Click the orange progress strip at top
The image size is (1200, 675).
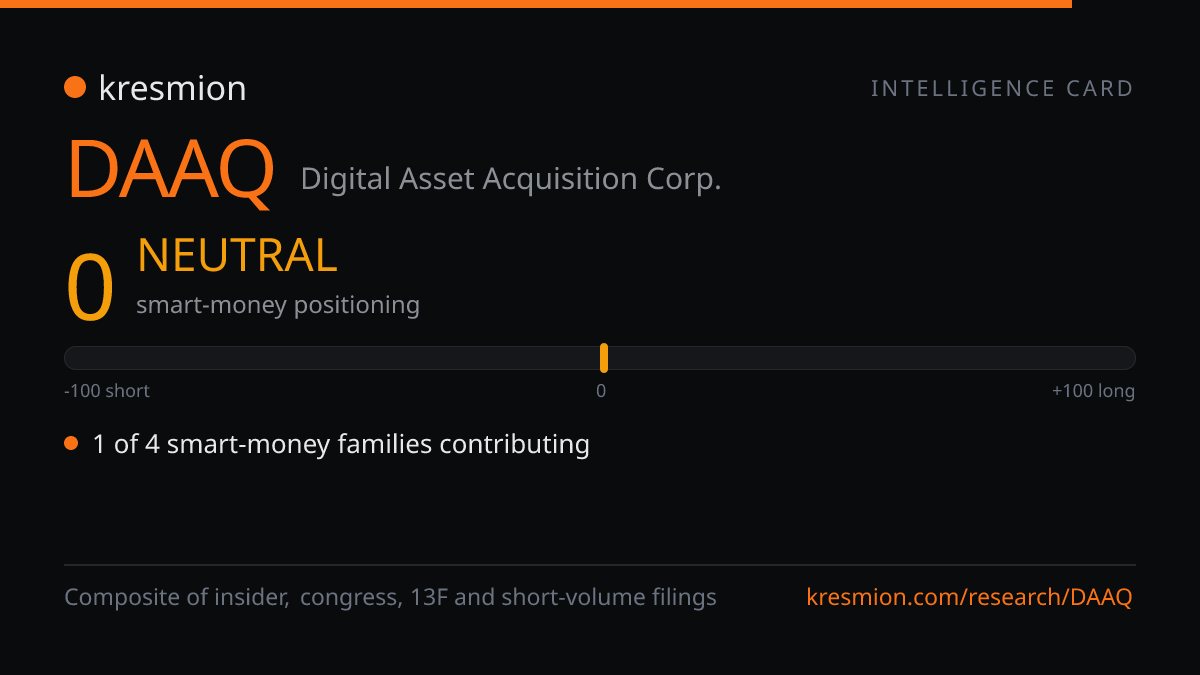tap(536, 4)
